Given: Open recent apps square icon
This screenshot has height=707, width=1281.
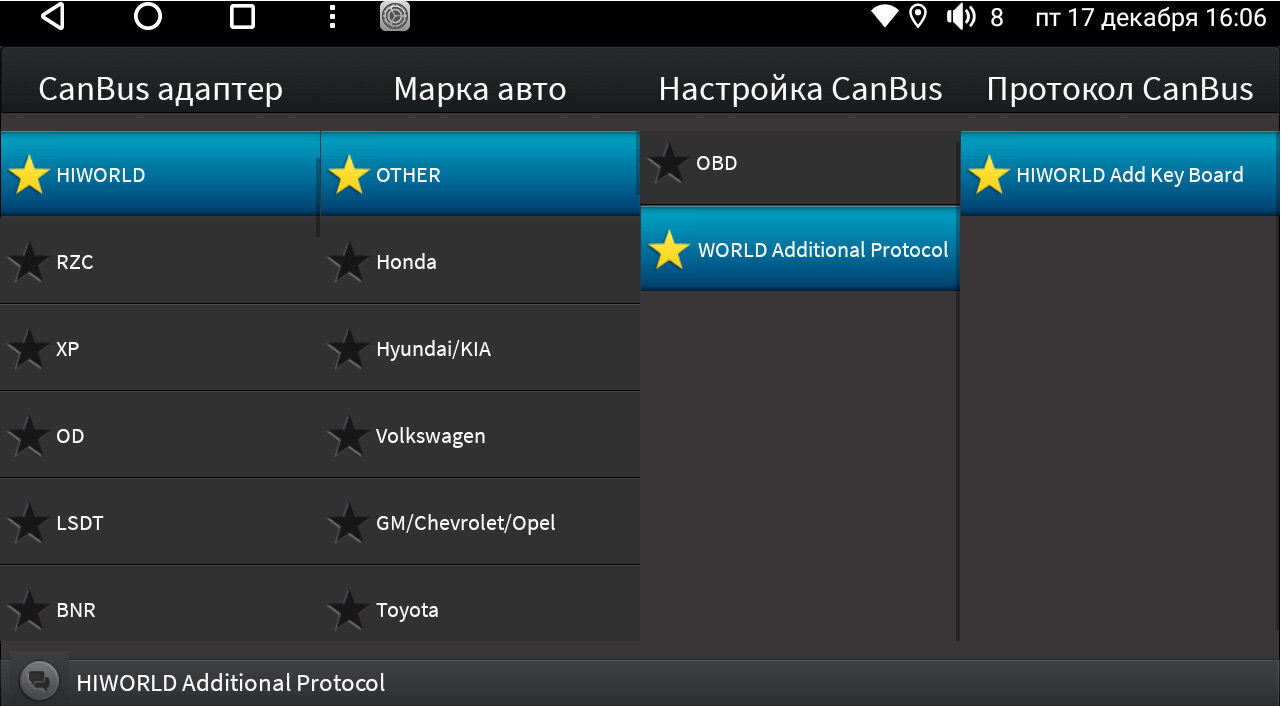Looking at the screenshot, I should tap(242, 17).
